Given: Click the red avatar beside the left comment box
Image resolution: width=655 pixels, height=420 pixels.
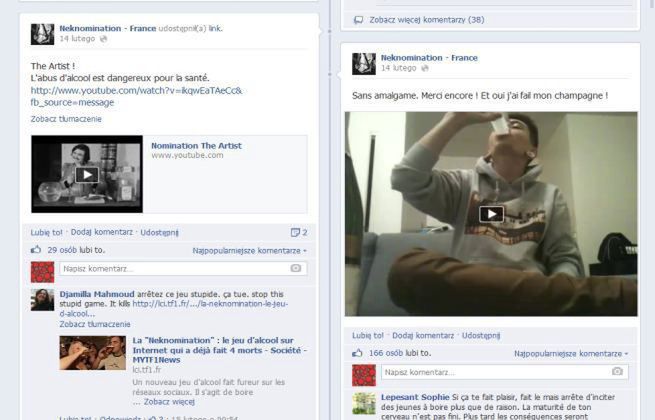Looking at the screenshot, I should pos(42,272).
